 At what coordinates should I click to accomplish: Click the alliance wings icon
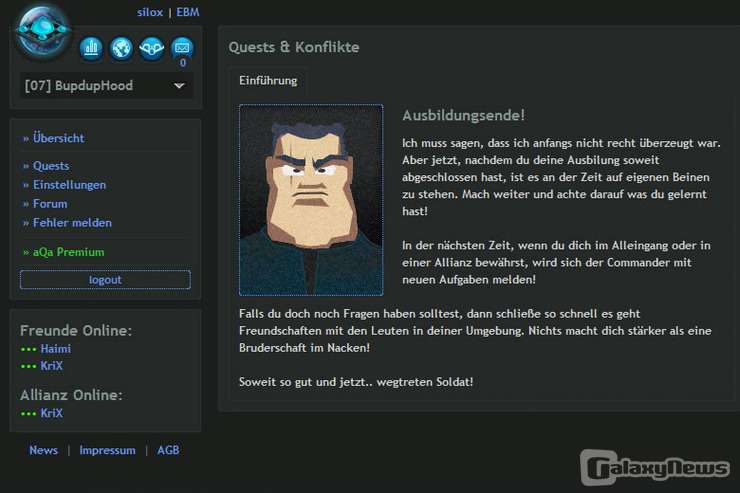[151, 47]
